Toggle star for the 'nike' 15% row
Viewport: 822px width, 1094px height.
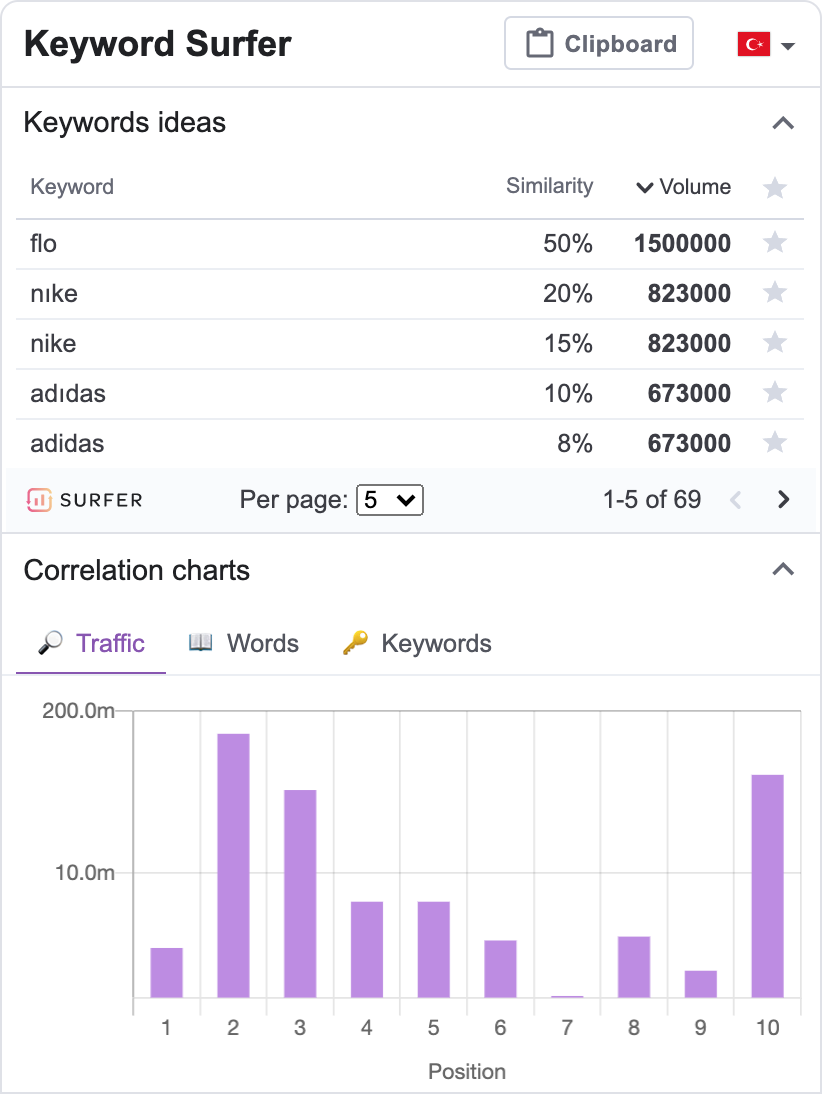tap(775, 343)
